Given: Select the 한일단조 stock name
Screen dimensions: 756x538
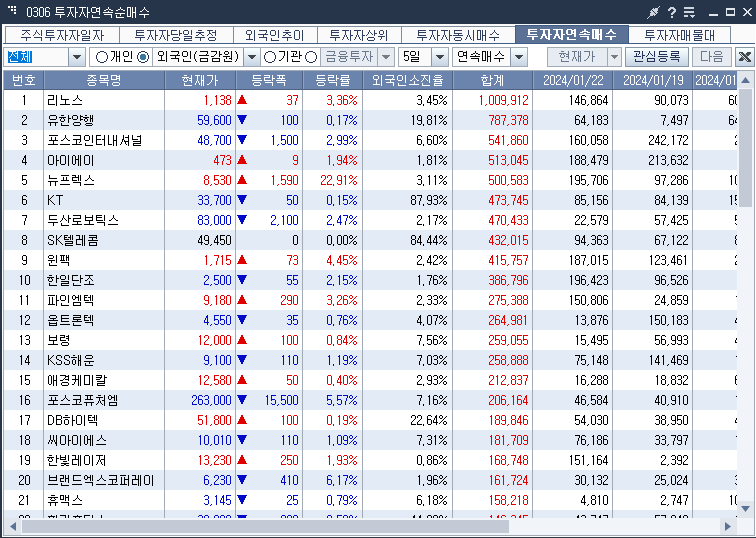Looking at the screenshot, I should pos(70,280).
